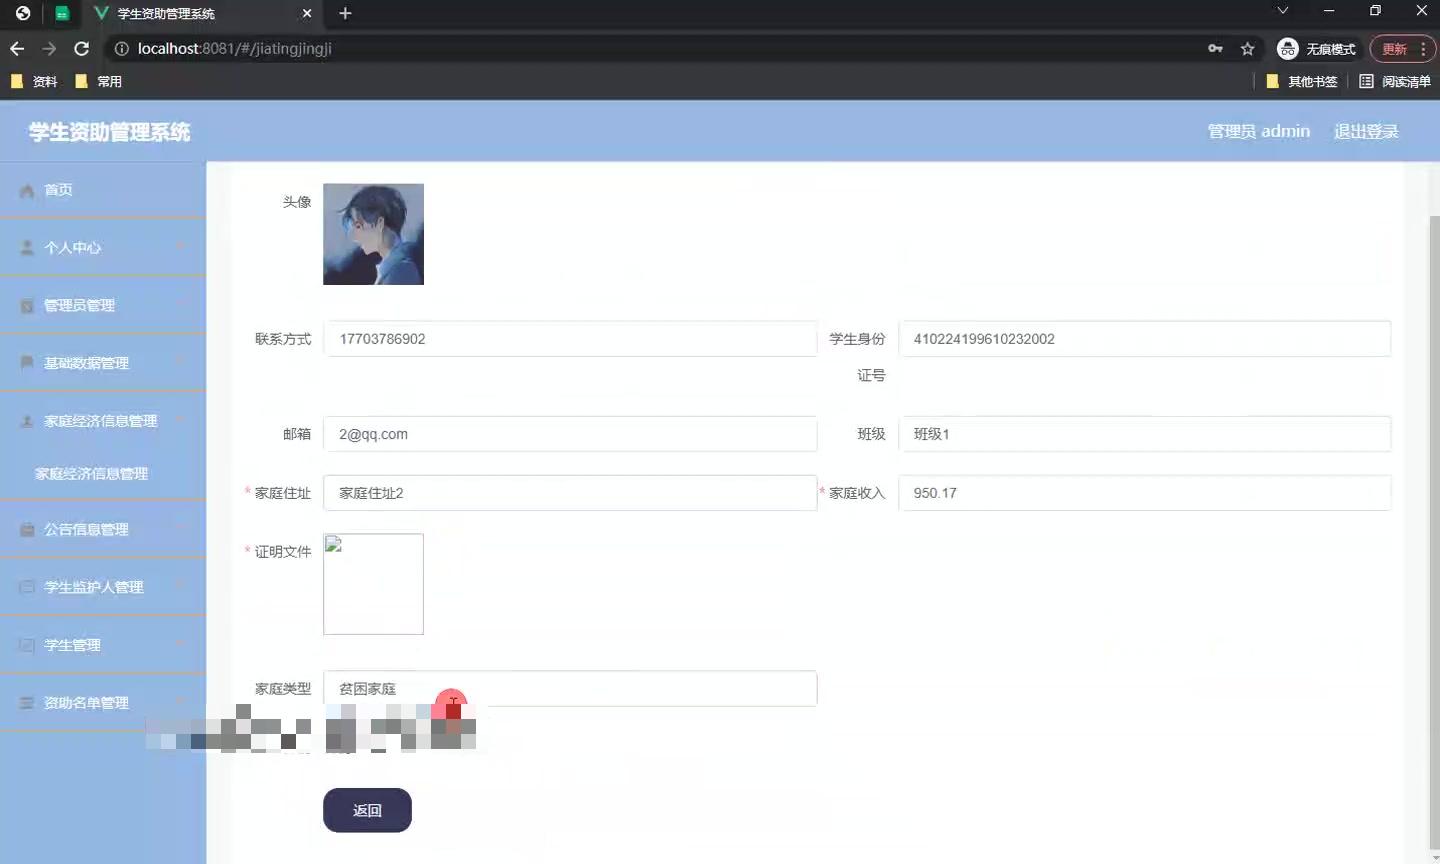Viewport: 1440px width, 864px height.
Task: Open the password key icon in address bar
Action: [x=1215, y=48]
